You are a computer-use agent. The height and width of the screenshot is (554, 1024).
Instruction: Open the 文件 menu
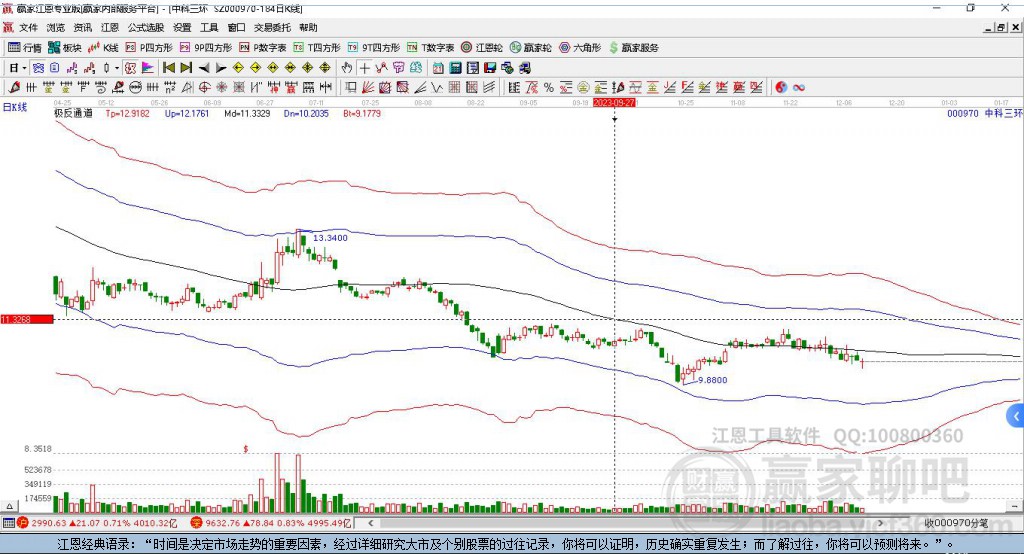(x=29, y=27)
